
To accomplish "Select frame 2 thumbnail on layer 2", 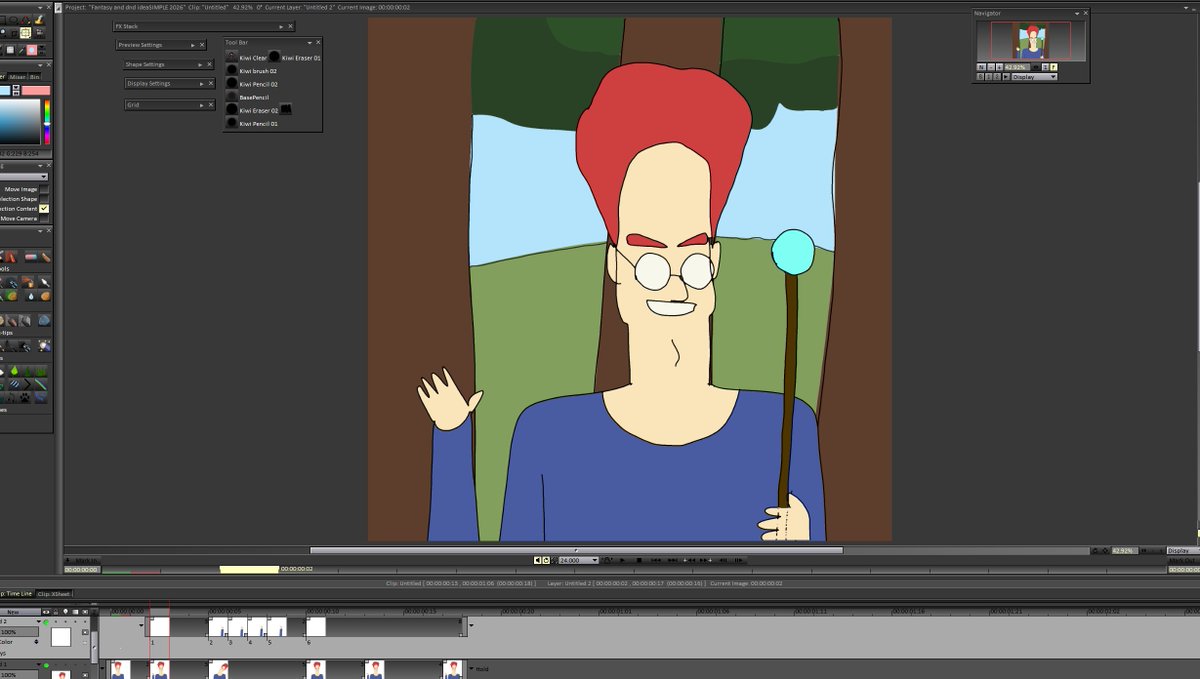I will point(218,627).
